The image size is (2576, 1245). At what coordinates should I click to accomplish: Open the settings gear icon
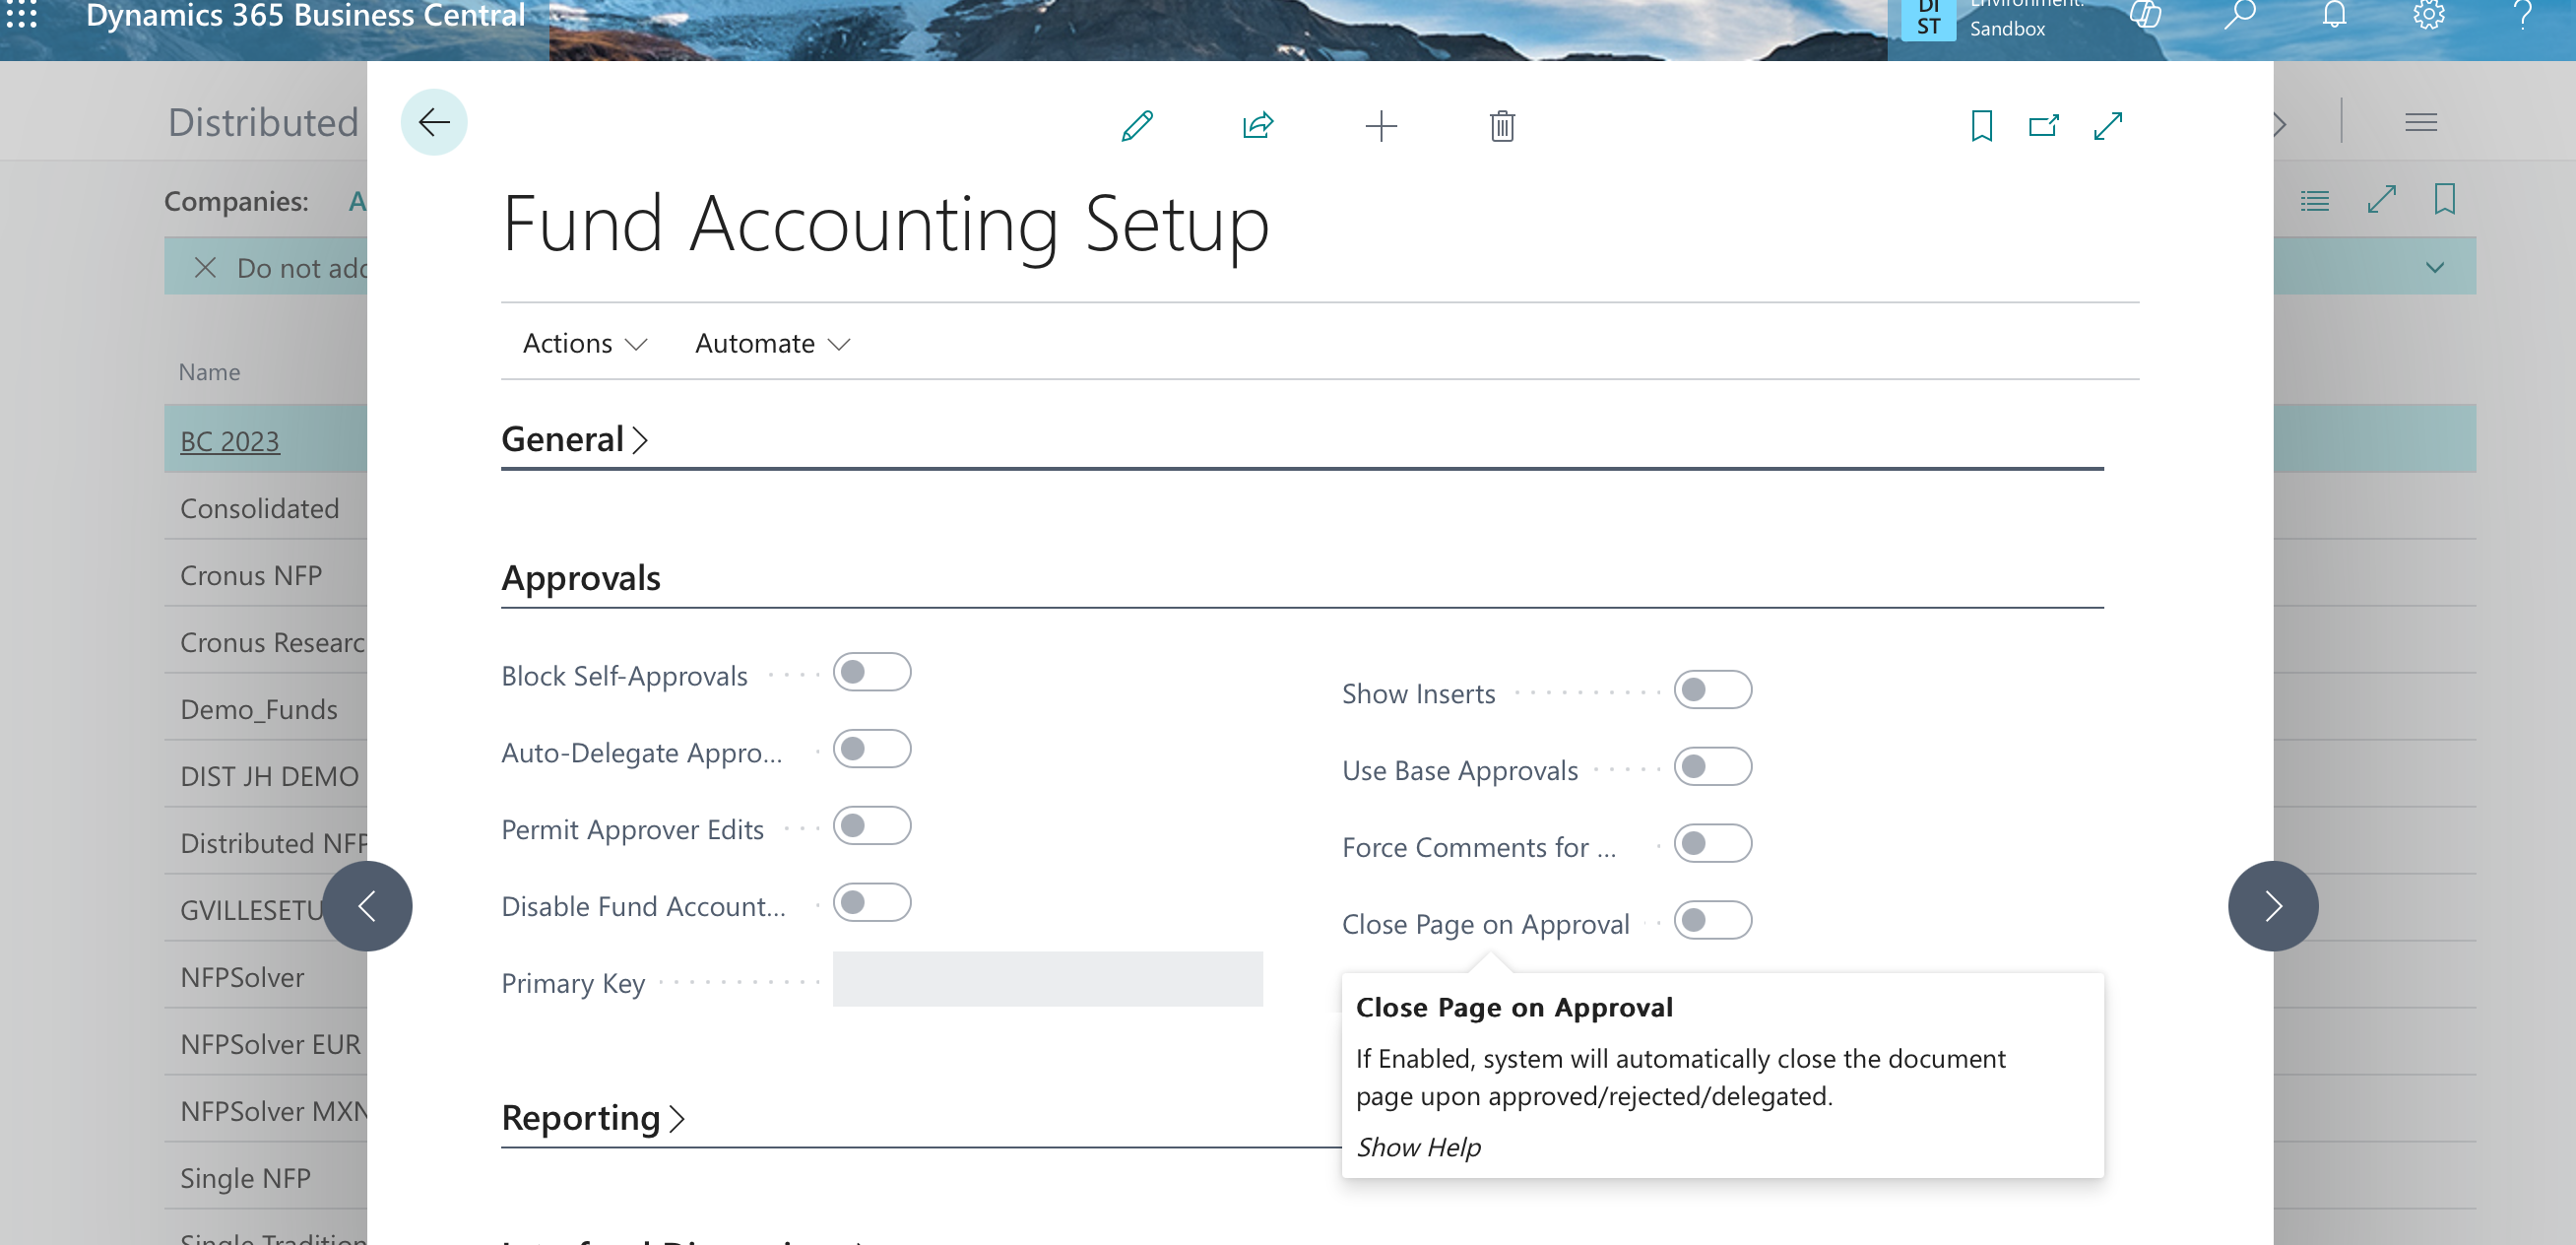point(2428,15)
